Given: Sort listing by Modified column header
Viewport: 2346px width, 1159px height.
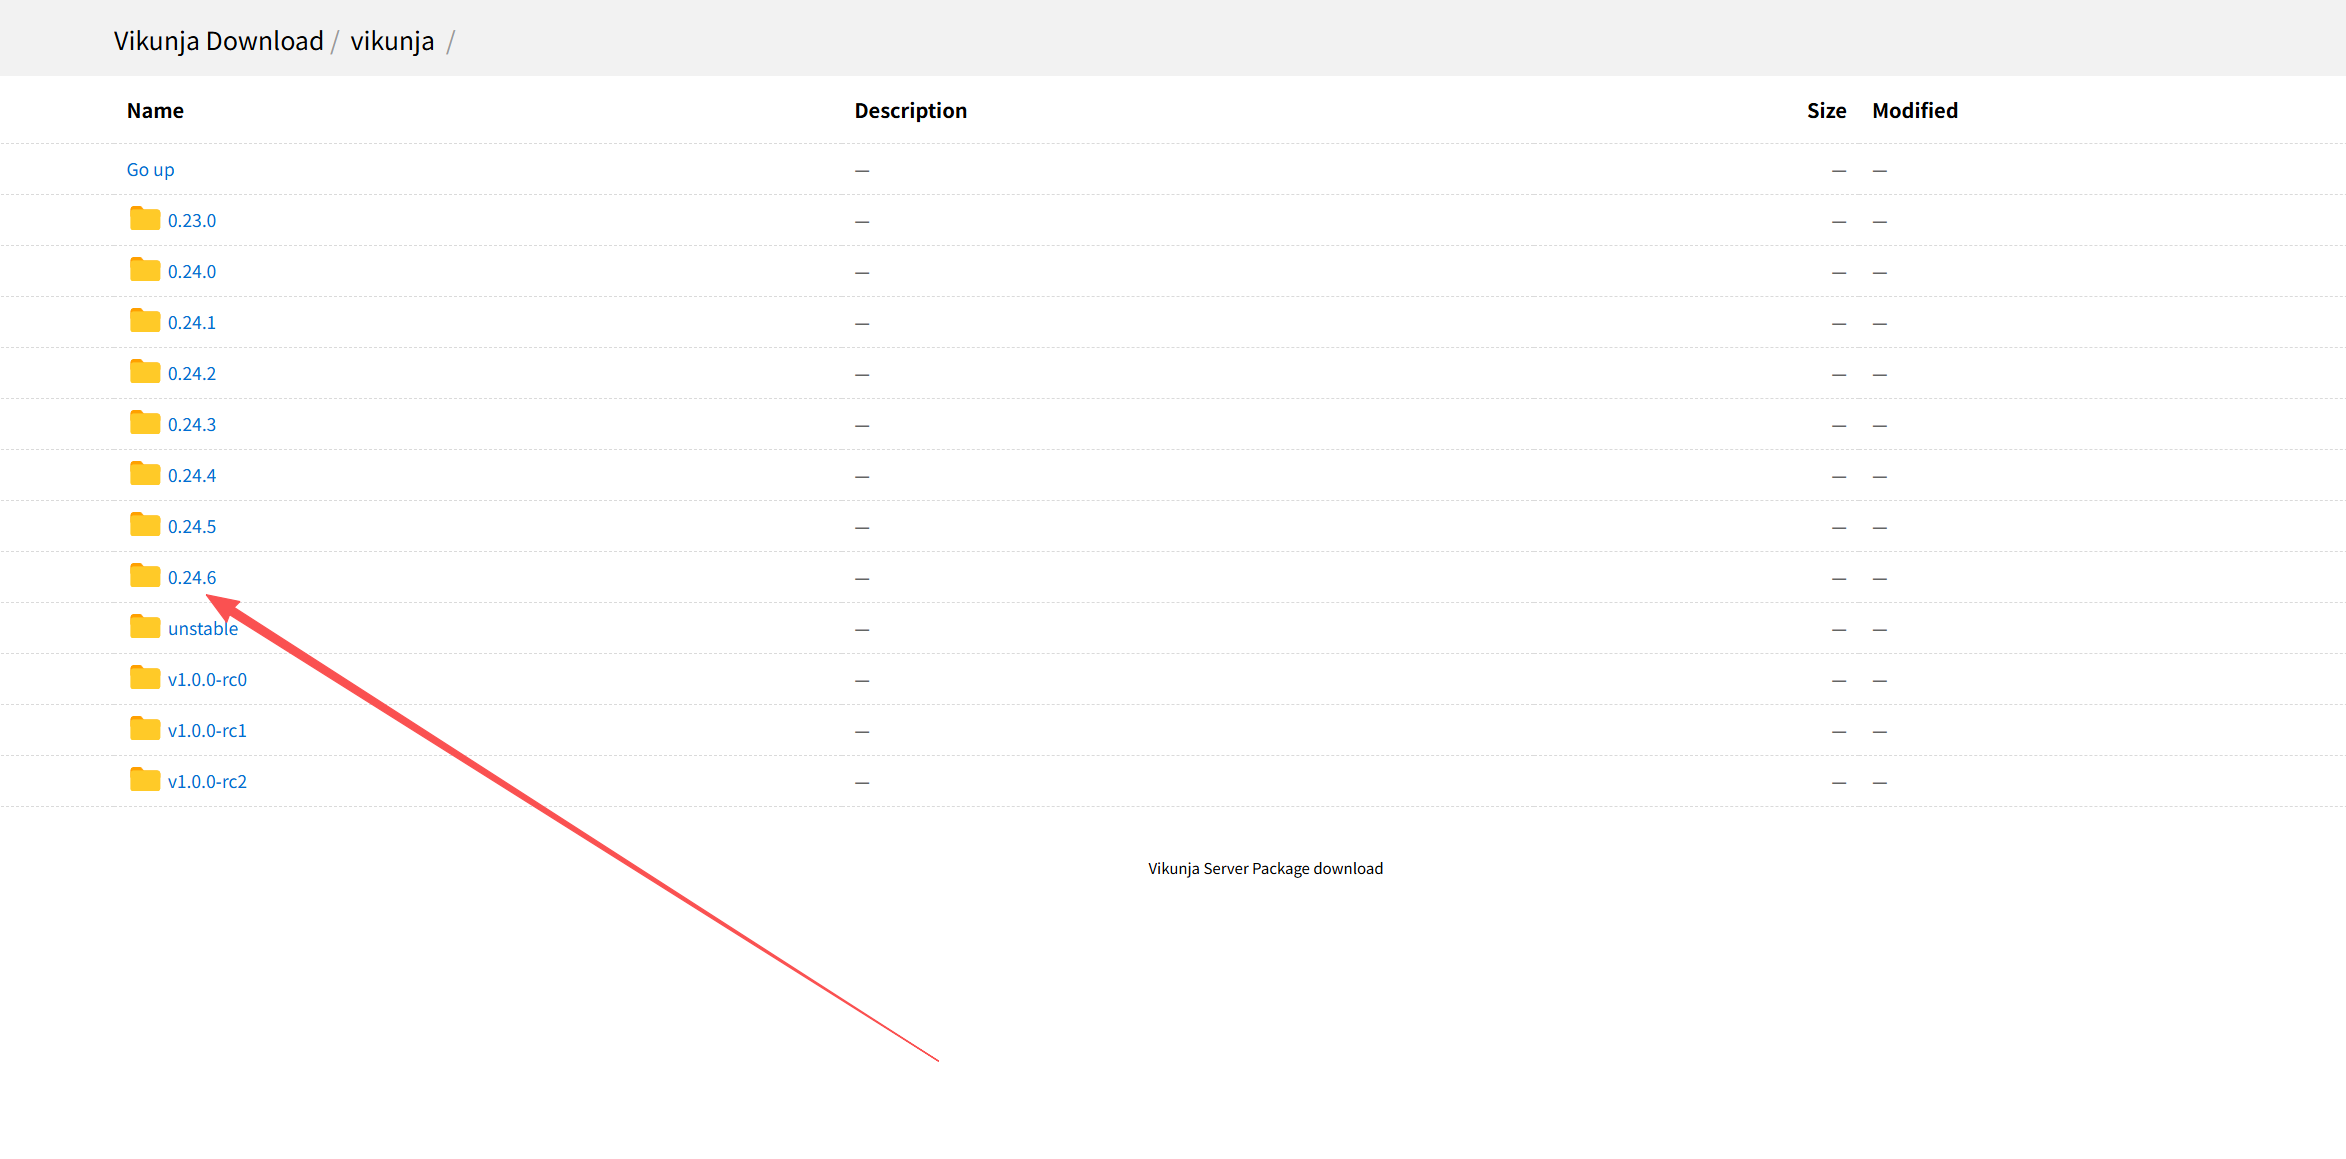Looking at the screenshot, I should click(x=1914, y=111).
